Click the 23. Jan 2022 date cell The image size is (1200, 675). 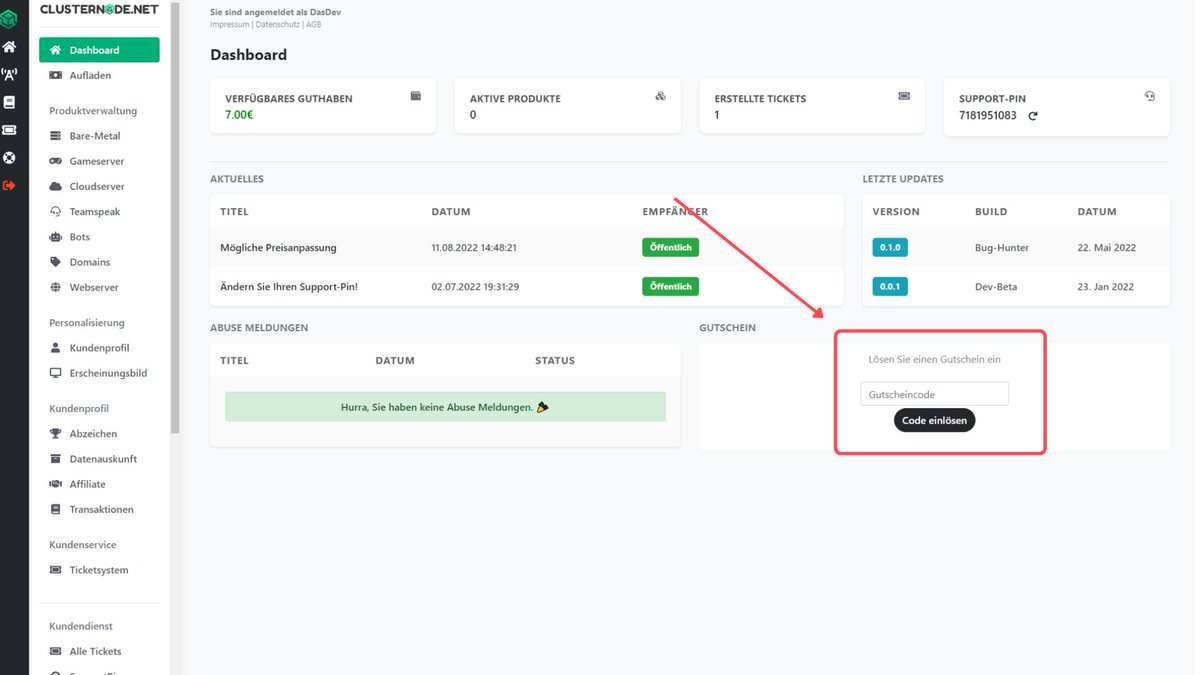coord(1106,287)
